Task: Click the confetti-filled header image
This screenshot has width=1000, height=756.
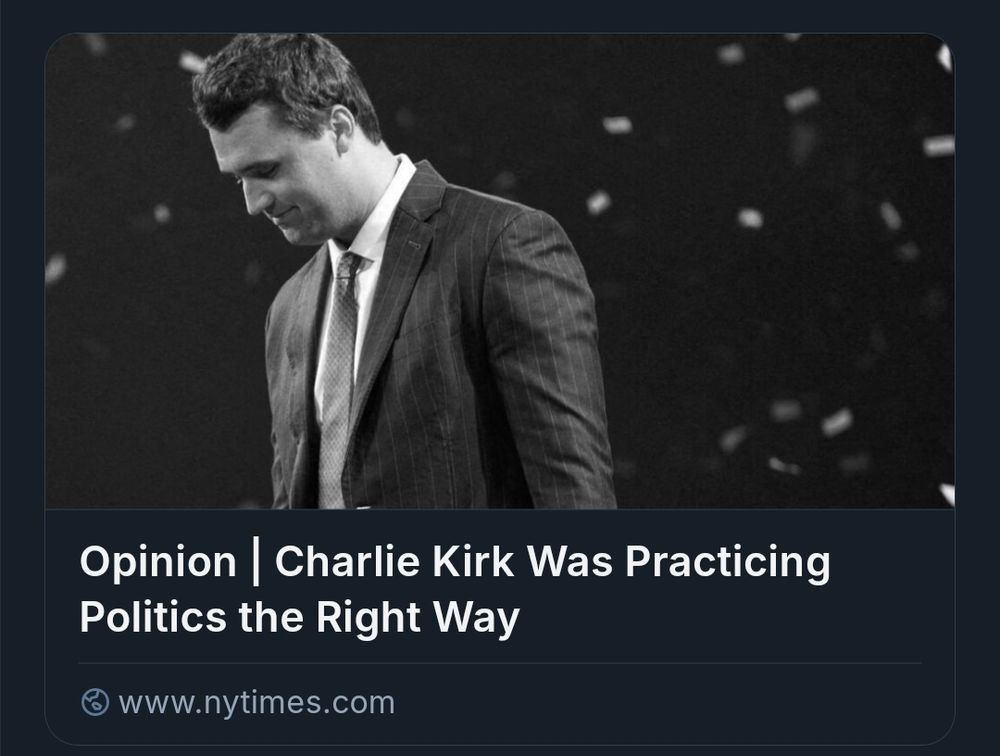Action: tap(700, 200)
